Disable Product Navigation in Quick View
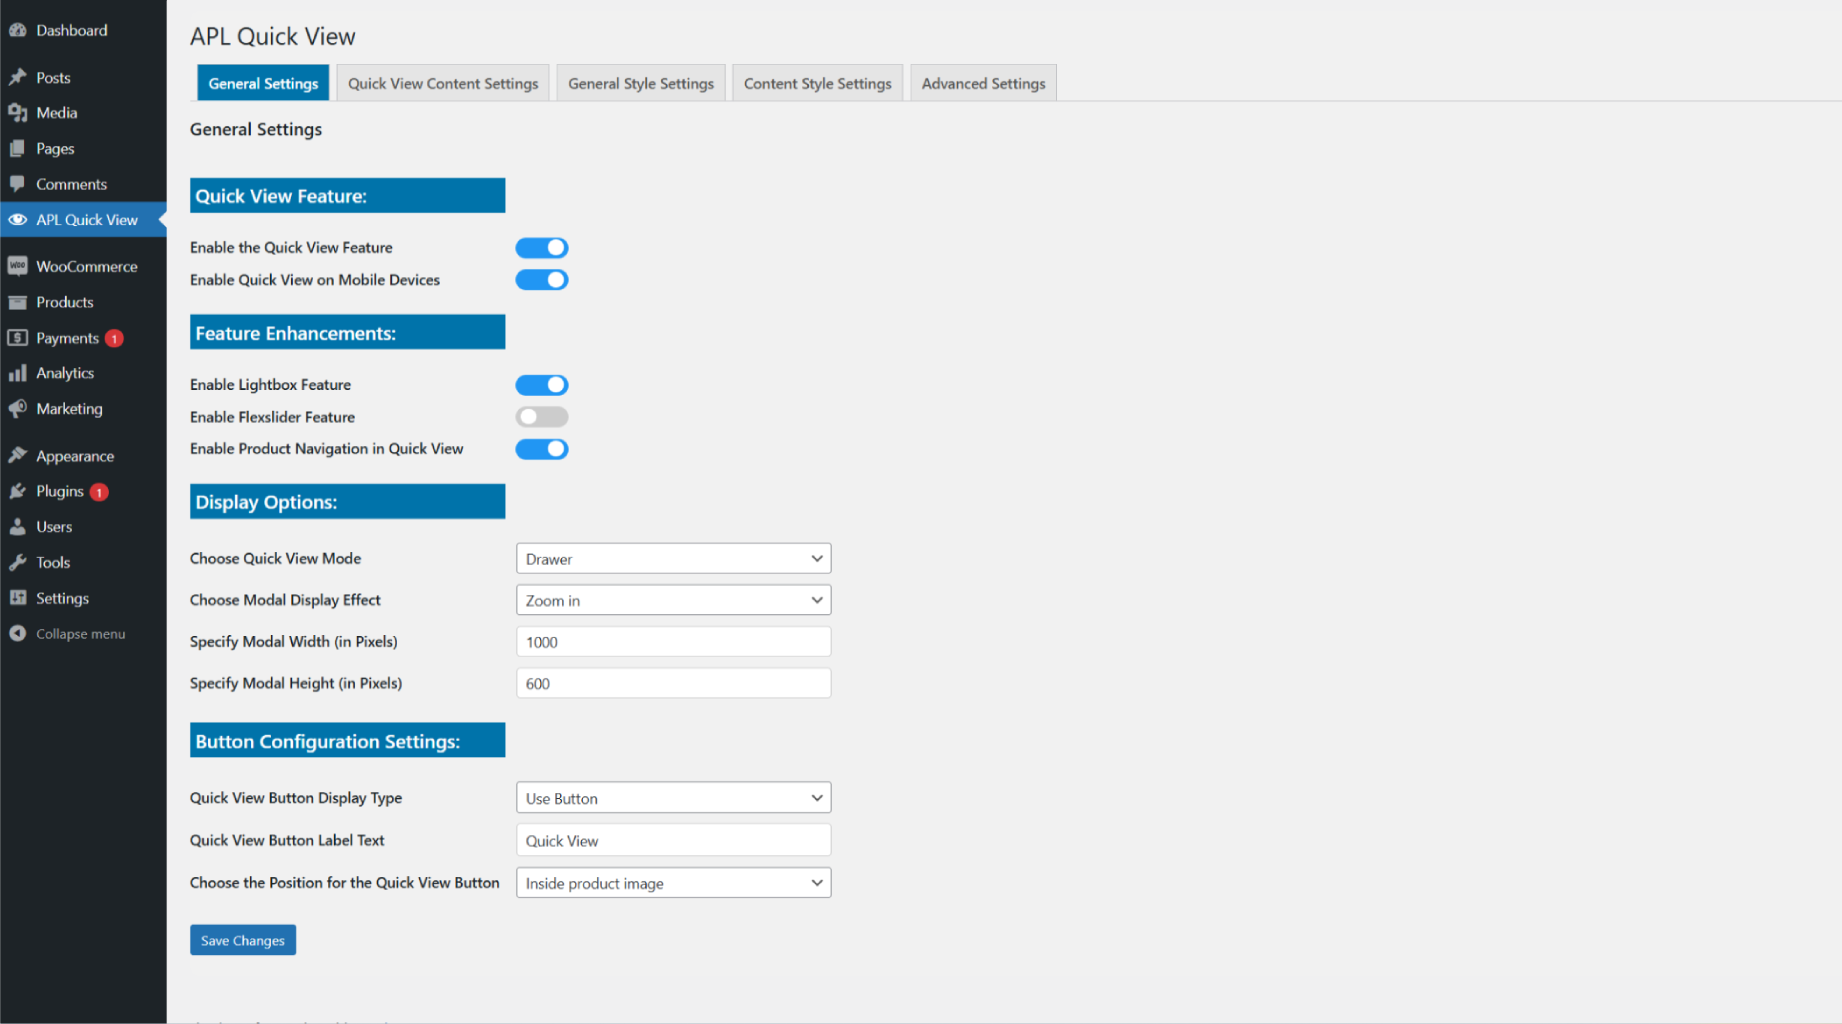This screenshot has height=1024, width=1842. 542,449
